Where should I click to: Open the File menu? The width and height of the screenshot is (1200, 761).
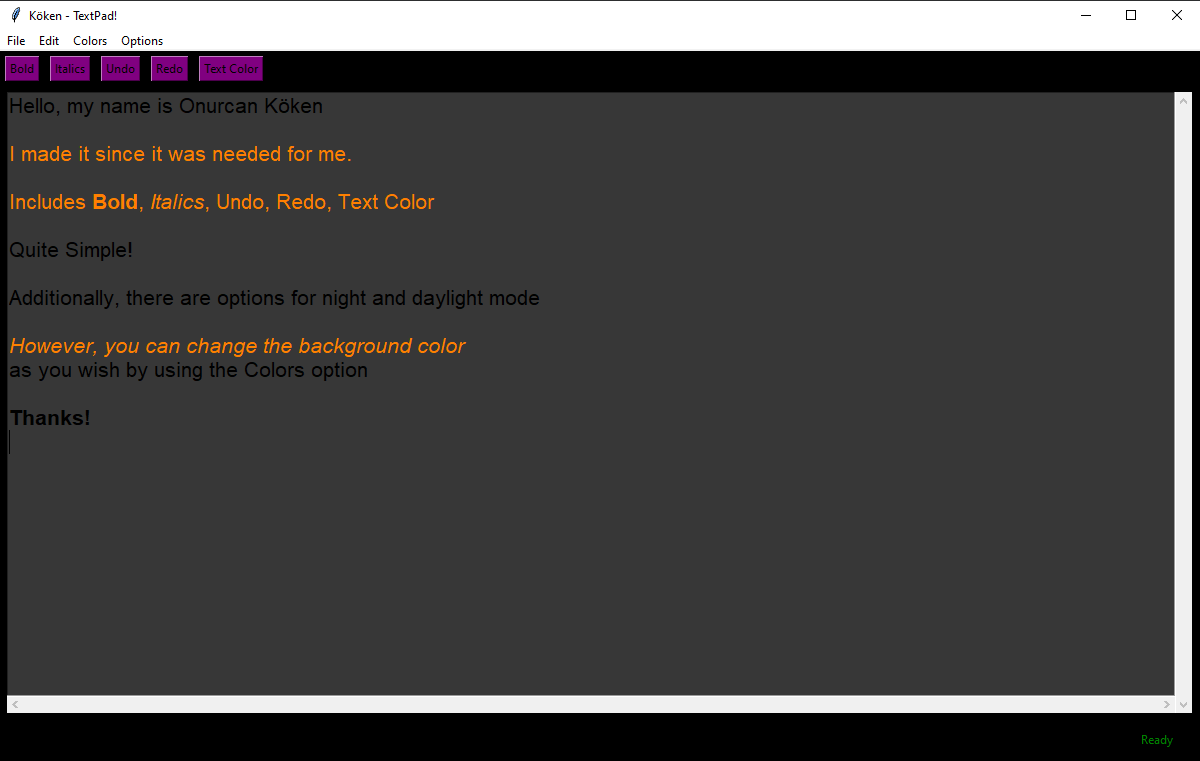tap(16, 41)
